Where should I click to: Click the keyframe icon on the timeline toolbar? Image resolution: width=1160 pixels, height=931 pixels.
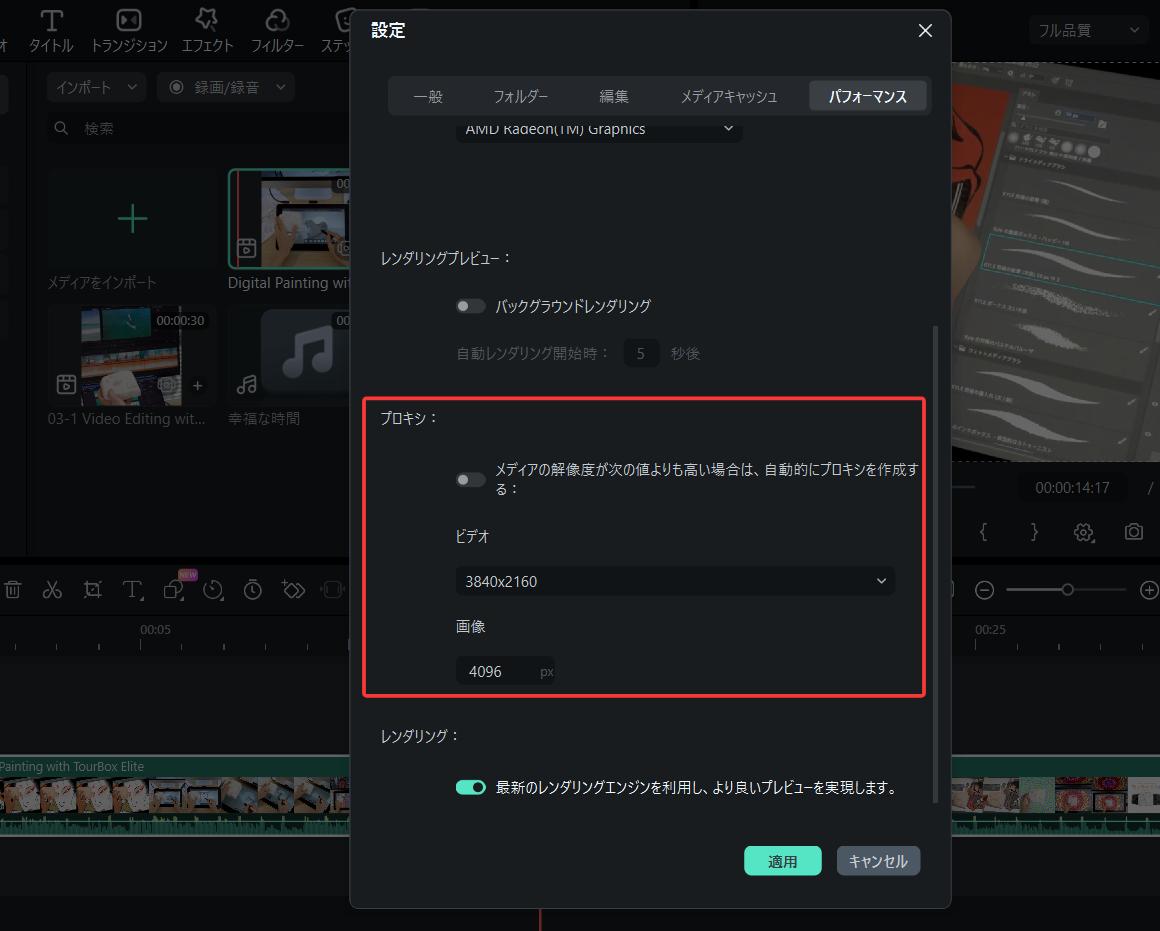coord(293,589)
